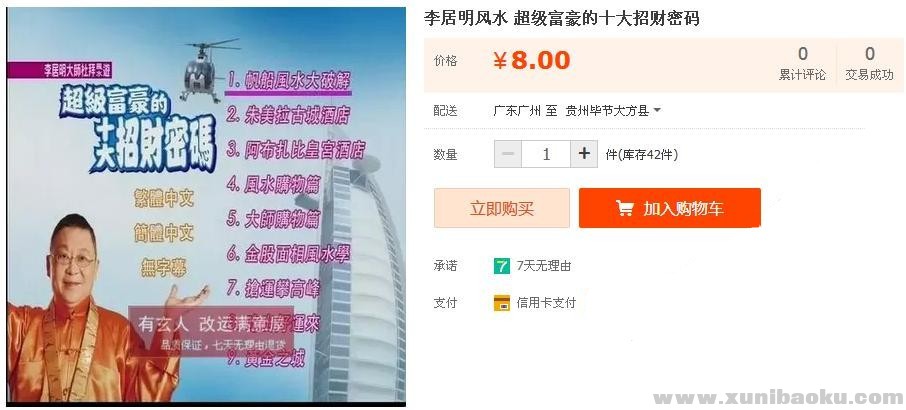
Task: Open 累计评论 review count
Action: click(x=803, y=64)
